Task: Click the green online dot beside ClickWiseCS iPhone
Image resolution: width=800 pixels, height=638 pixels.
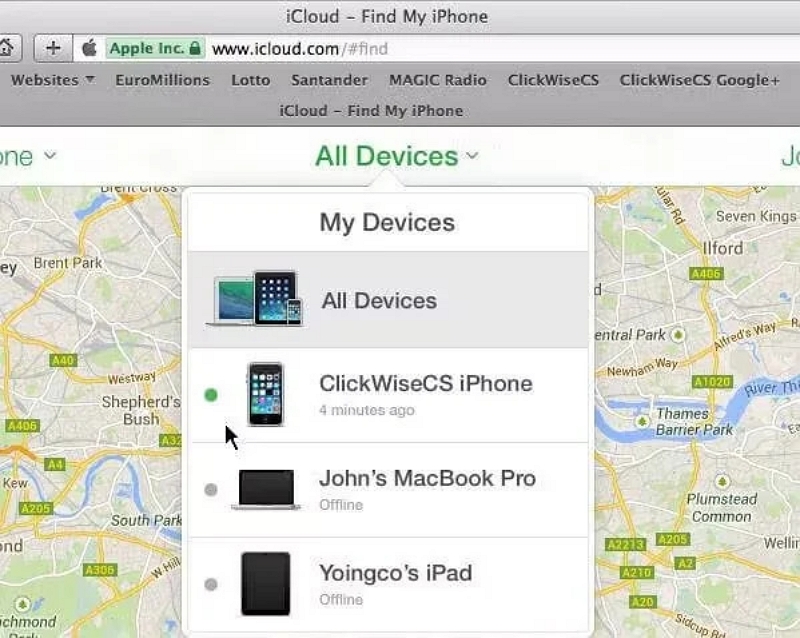Action: coord(210,394)
